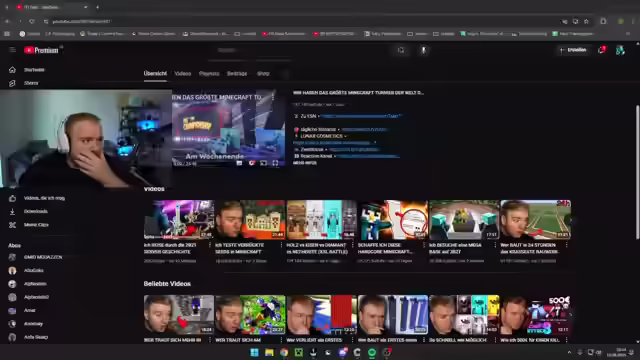Screen dimensions: 640x360
Task: Enter fullscreen on the featured video
Action: point(276,163)
